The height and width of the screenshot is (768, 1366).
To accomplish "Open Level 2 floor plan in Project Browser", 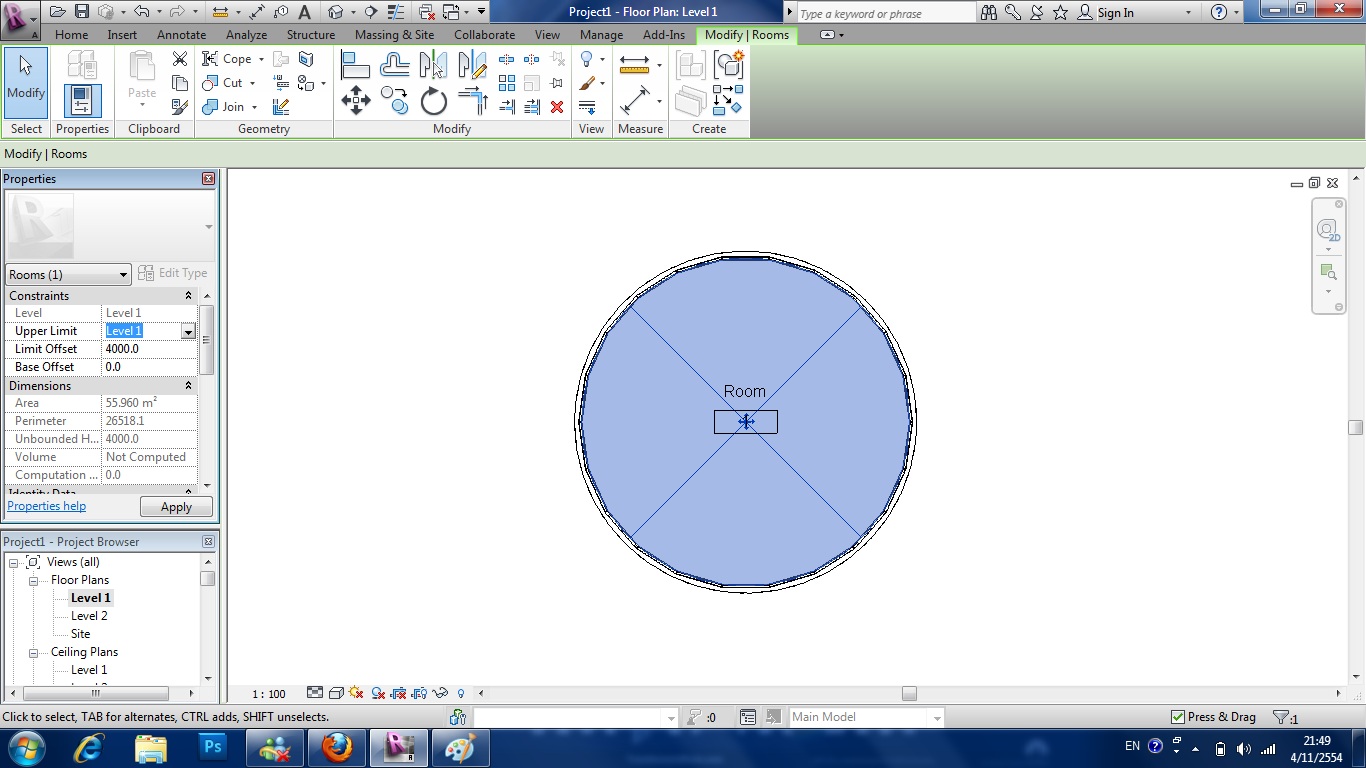I will pyautogui.click(x=87, y=615).
